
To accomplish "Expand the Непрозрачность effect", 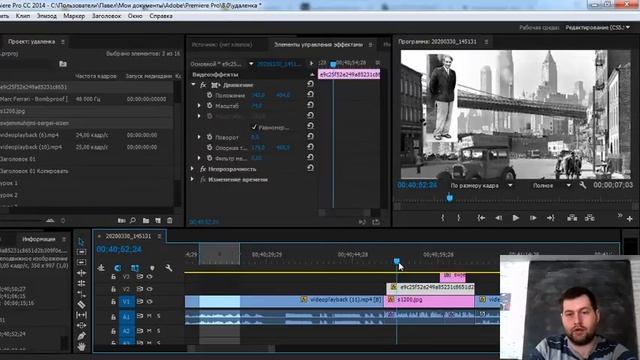I will coord(192,169).
